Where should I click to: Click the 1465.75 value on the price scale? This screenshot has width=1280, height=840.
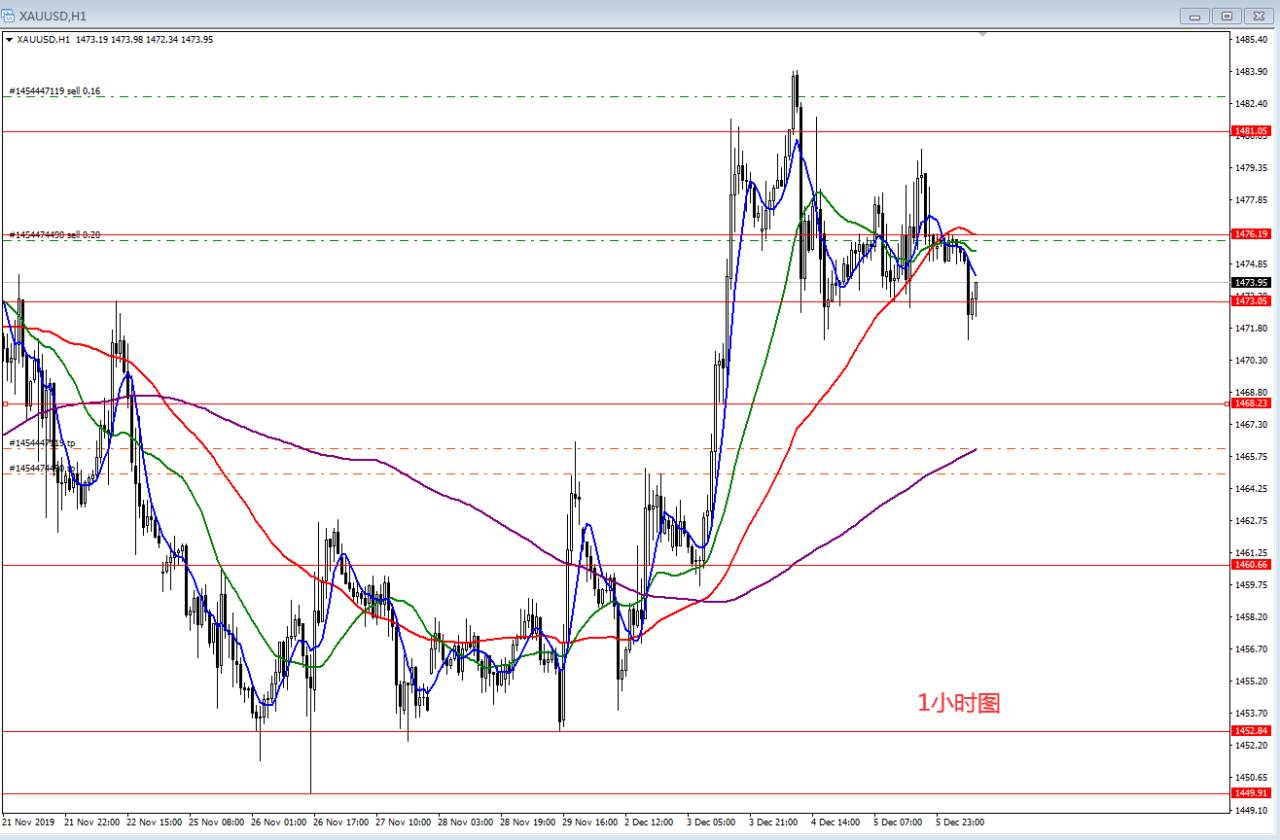pyautogui.click(x=1252, y=456)
